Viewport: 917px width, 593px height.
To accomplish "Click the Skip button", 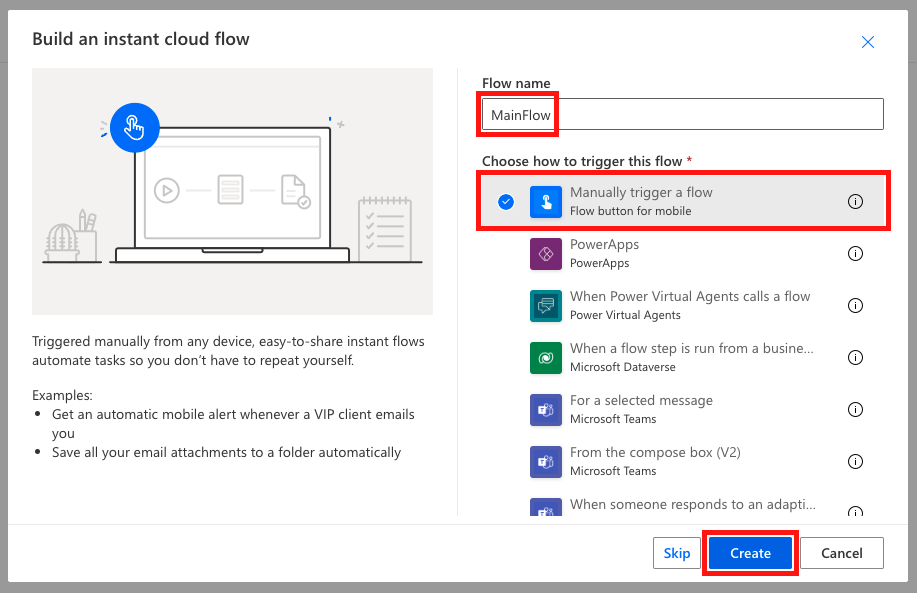I will [677, 552].
